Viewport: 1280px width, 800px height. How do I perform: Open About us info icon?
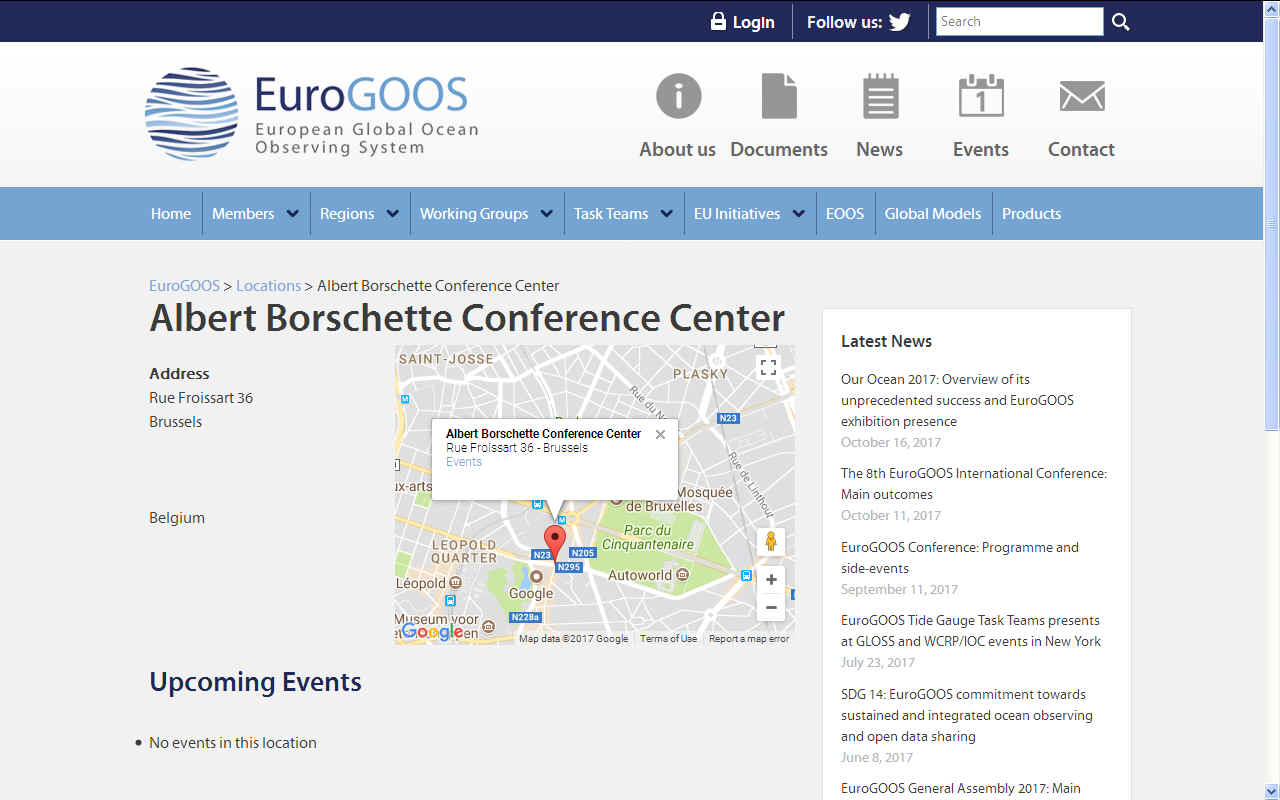click(x=678, y=97)
